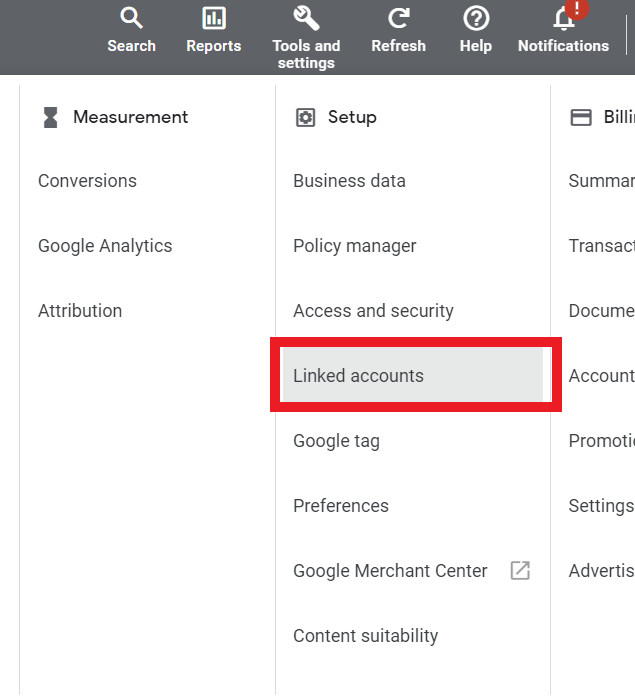Open the Notifications bell icon
Screen dimensions: 635x699
tap(564, 19)
